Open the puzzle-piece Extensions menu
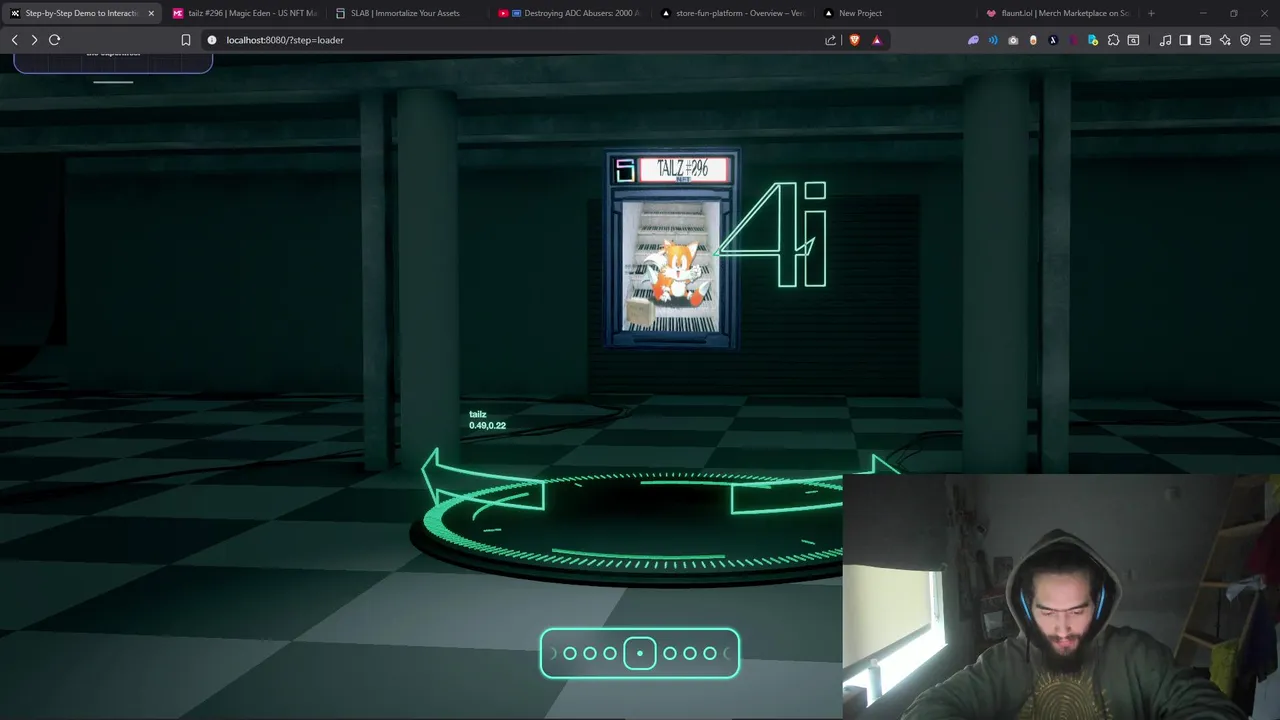Image resolution: width=1280 pixels, height=720 pixels. [1113, 40]
